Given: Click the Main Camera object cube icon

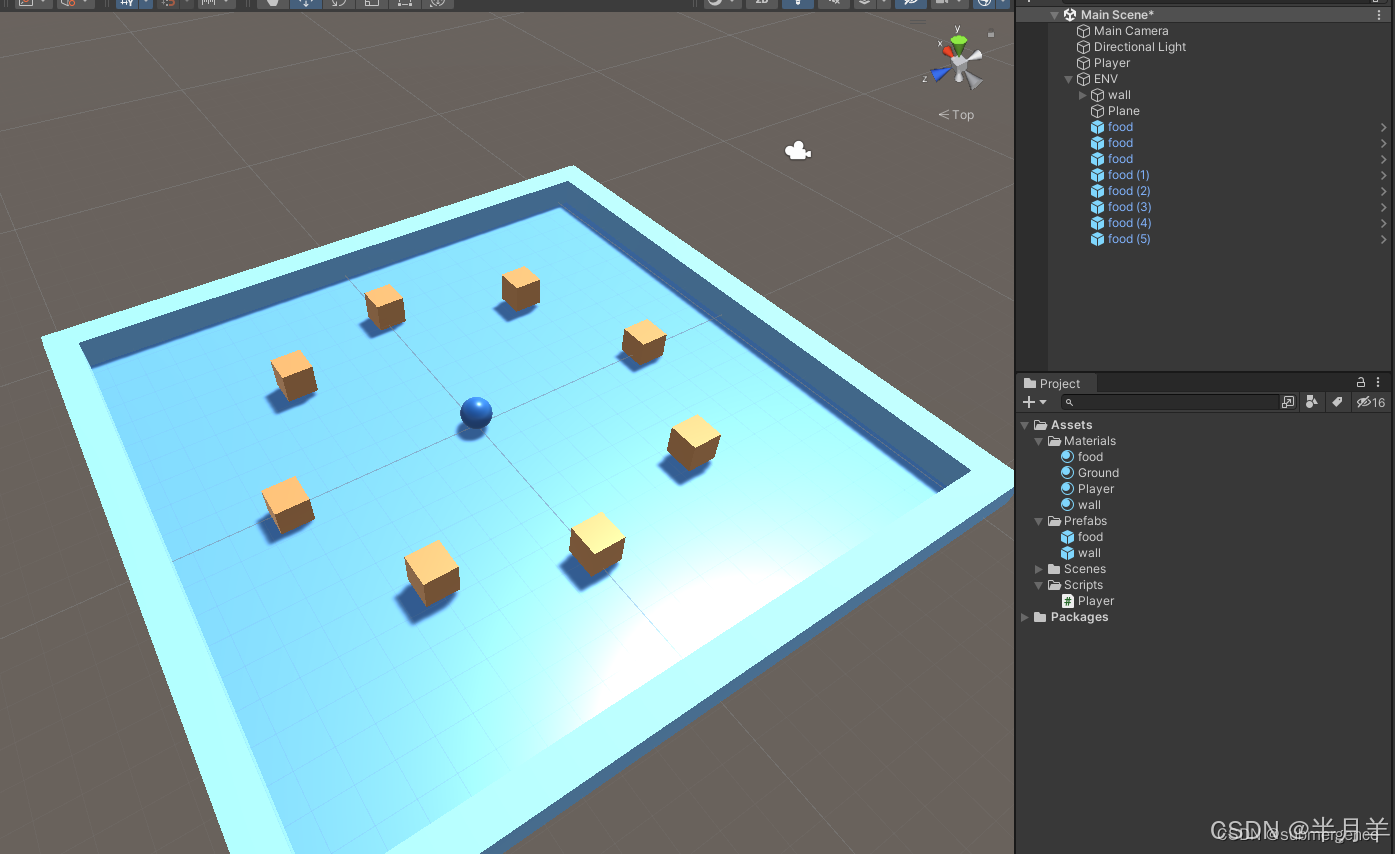Looking at the screenshot, I should (x=1083, y=31).
